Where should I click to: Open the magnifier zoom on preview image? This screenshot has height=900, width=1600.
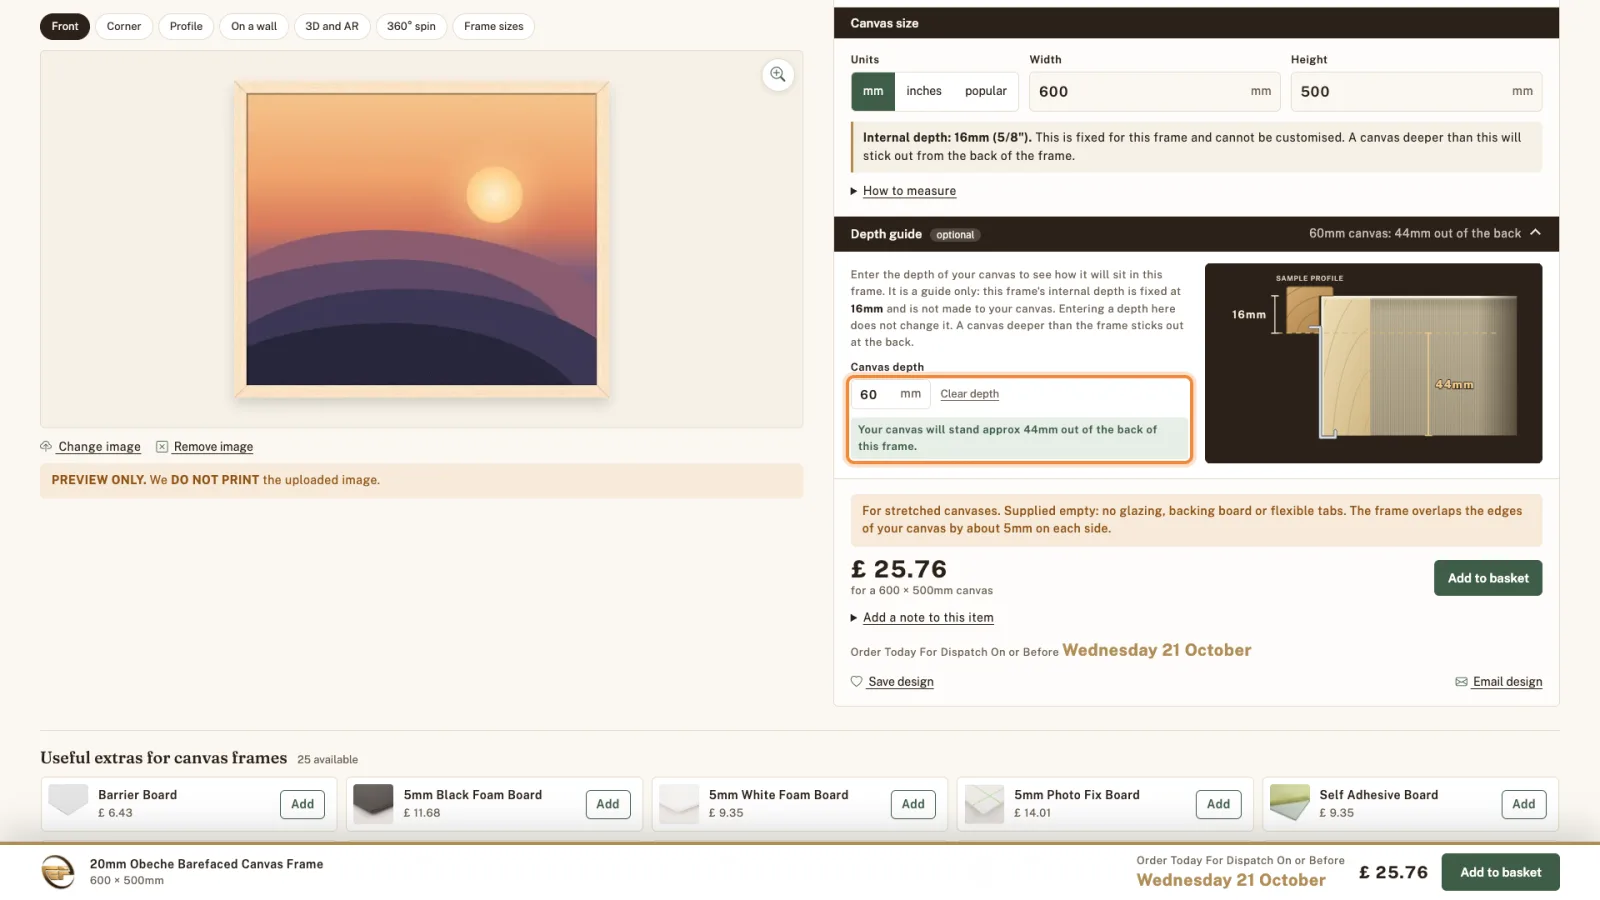778,75
